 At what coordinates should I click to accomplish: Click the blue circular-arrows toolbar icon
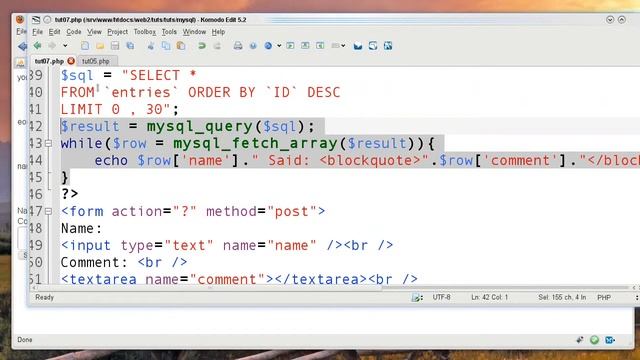tap(373, 46)
